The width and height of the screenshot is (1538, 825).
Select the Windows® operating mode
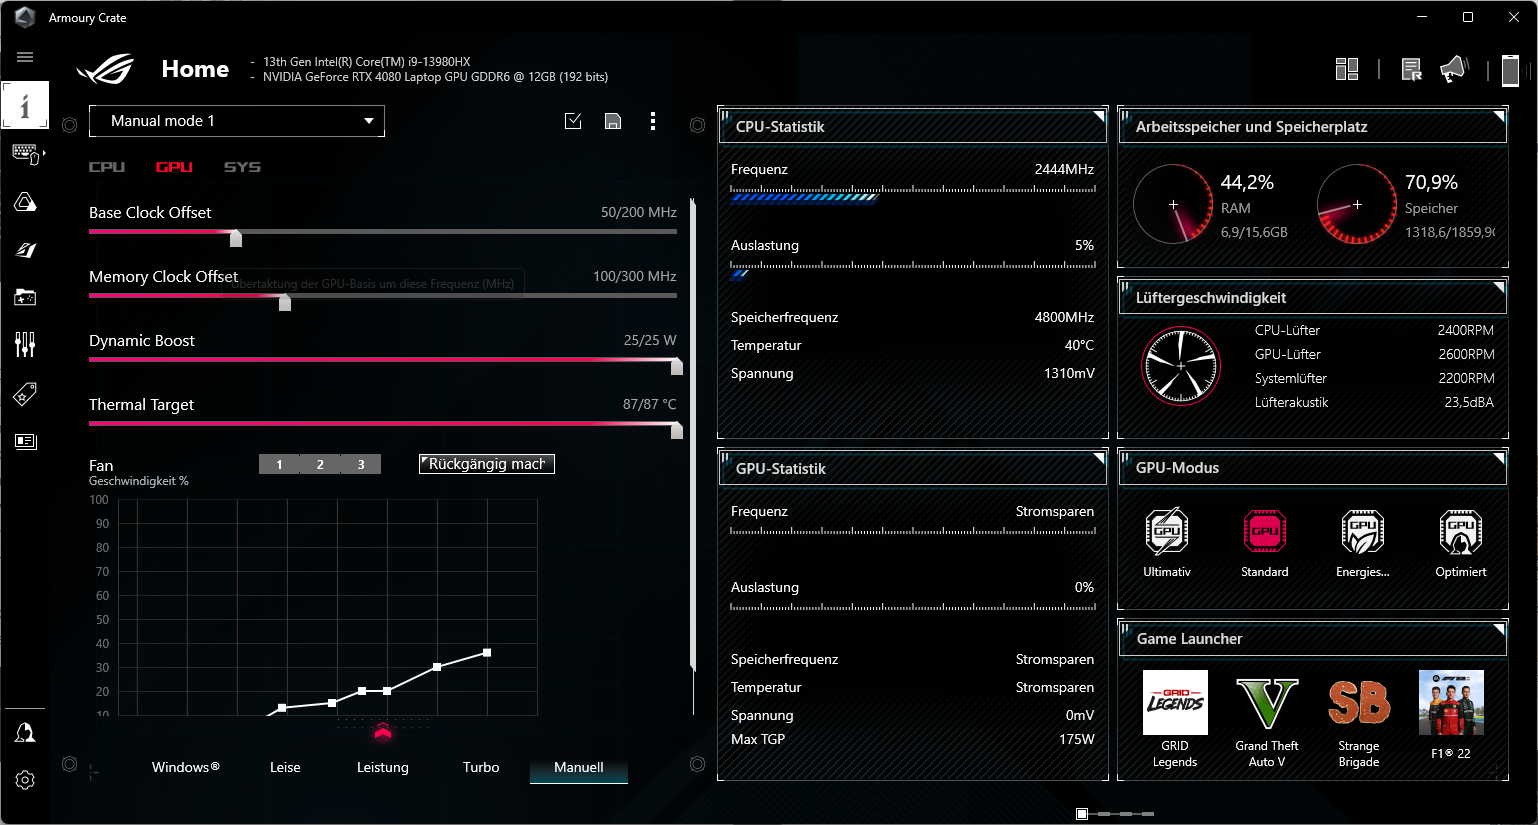[186, 767]
